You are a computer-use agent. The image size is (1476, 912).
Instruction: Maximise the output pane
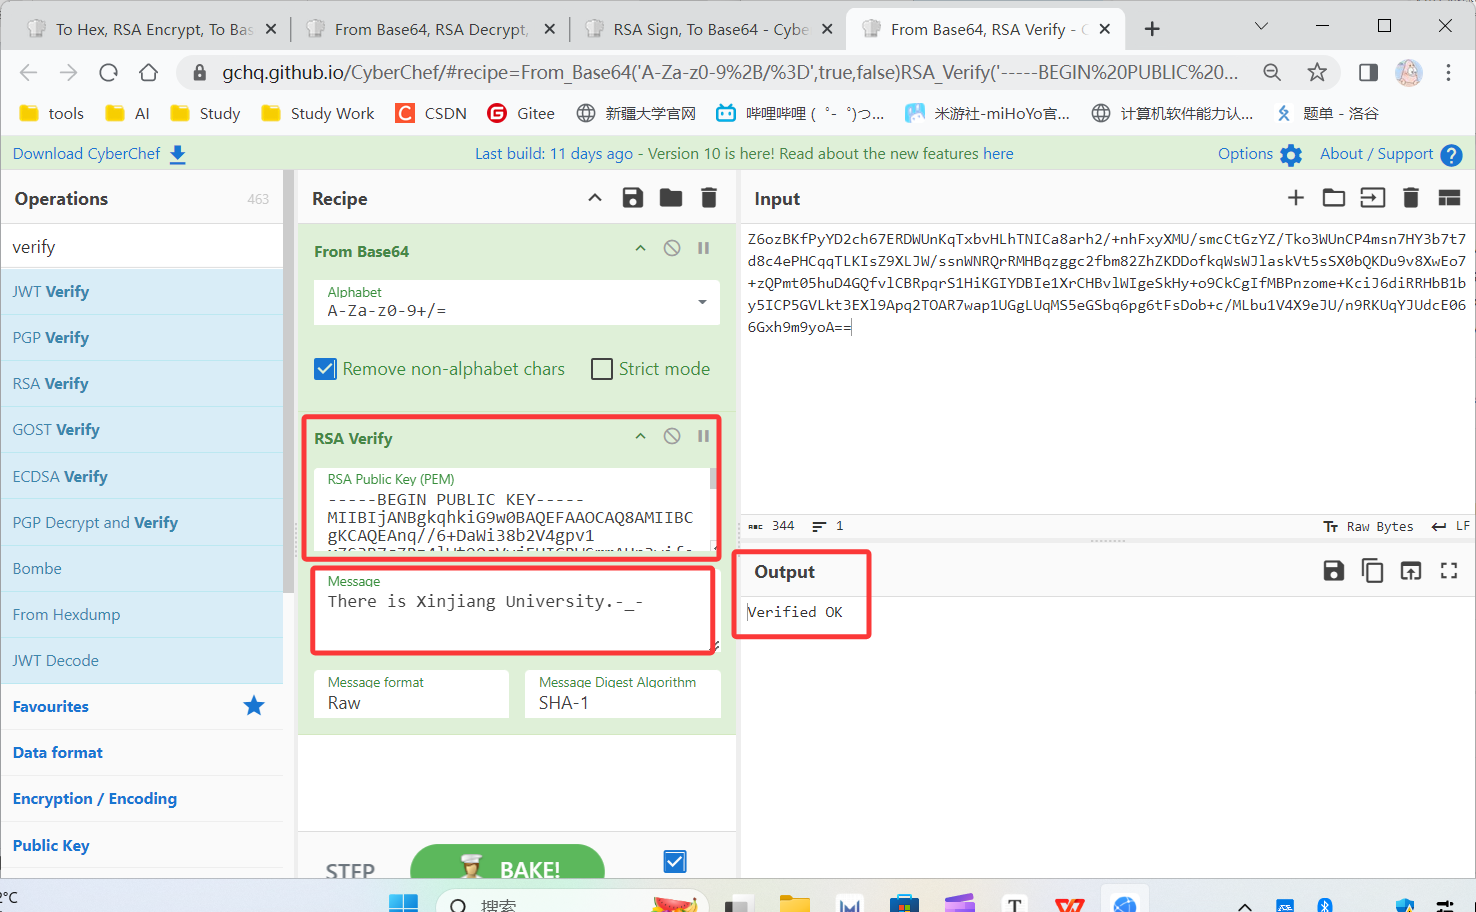[1449, 571]
